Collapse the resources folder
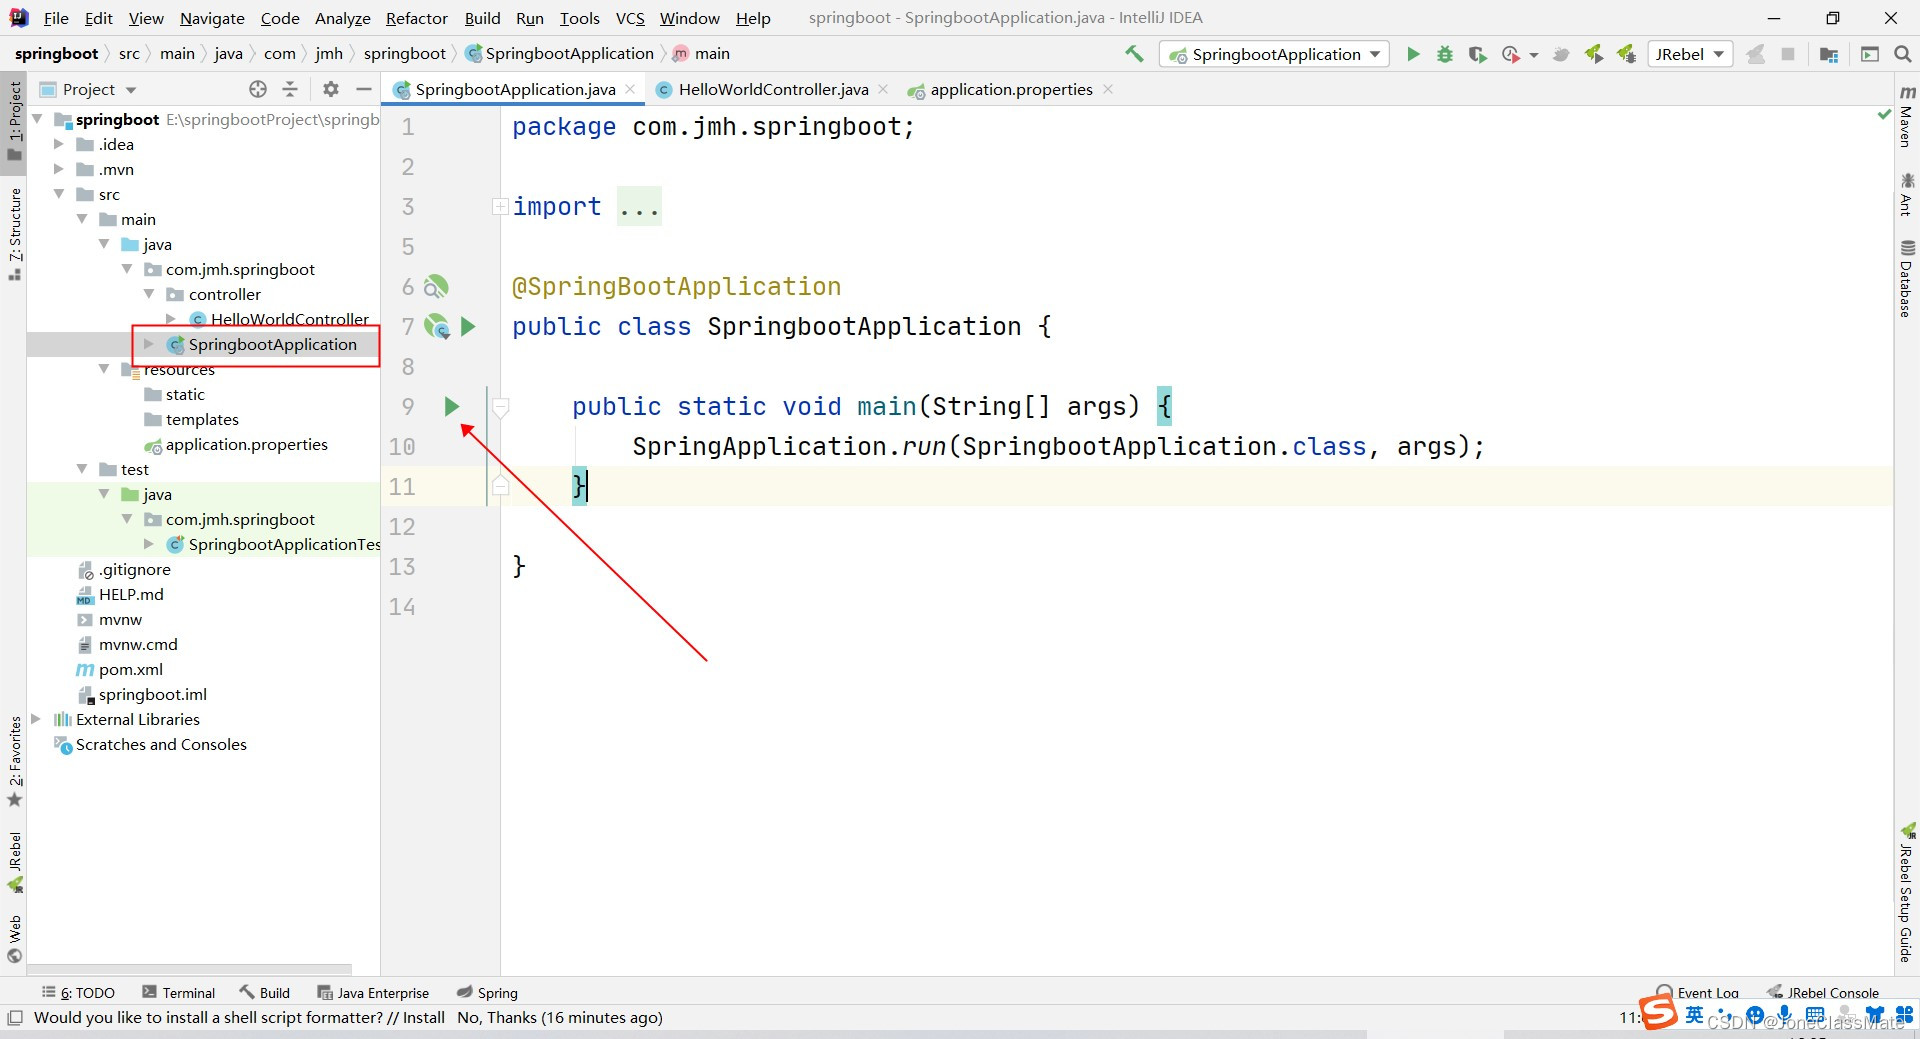Image resolution: width=1920 pixels, height=1039 pixels. pyautogui.click(x=104, y=369)
